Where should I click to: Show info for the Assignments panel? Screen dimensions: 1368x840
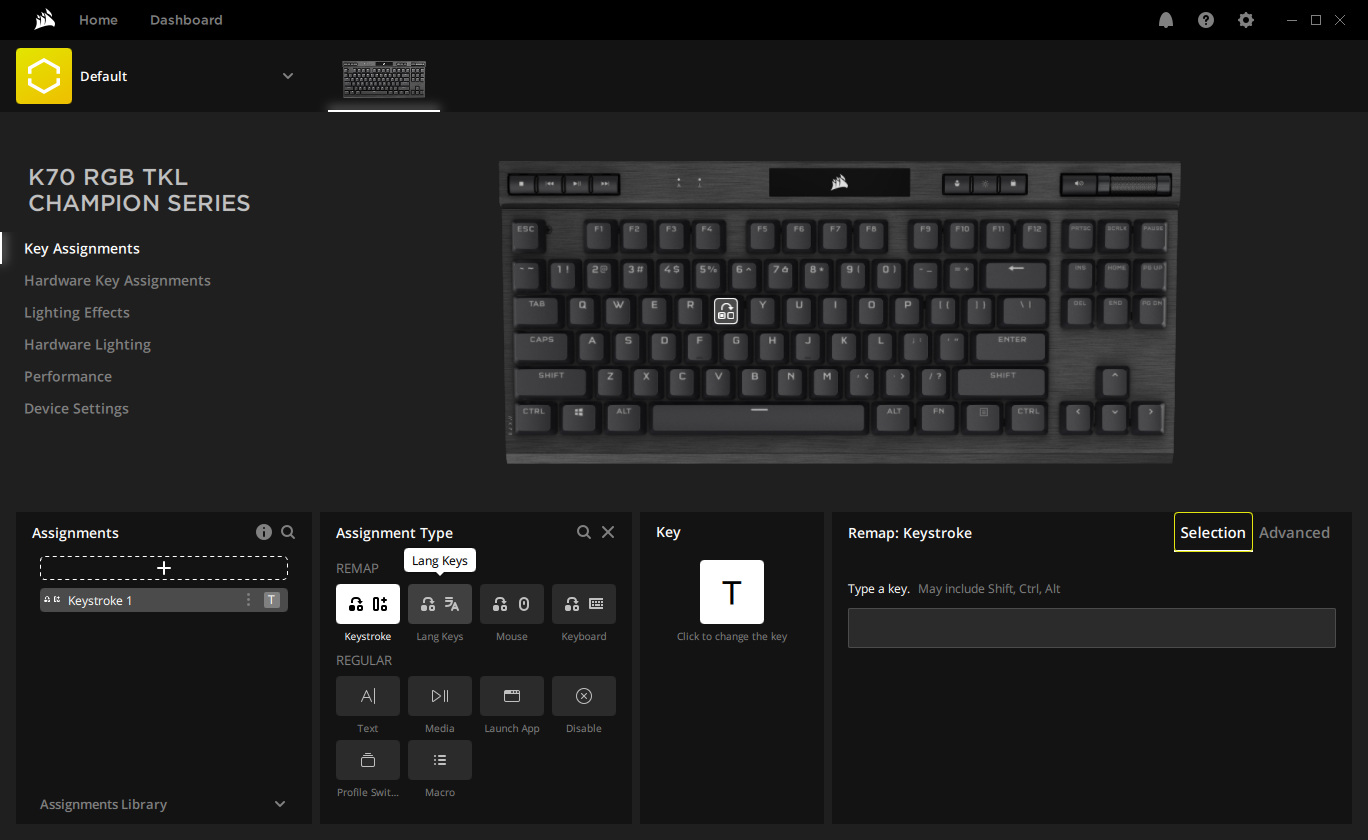click(264, 532)
